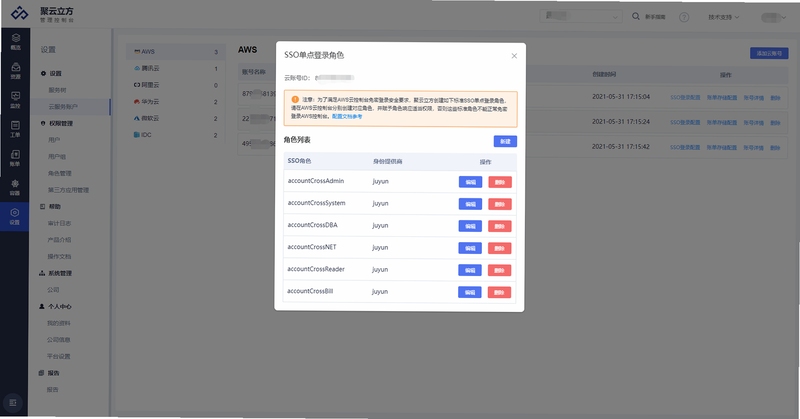Open the 配置文档参考 link in notice
This screenshot has height=419, width=800.
click(347, 116)
